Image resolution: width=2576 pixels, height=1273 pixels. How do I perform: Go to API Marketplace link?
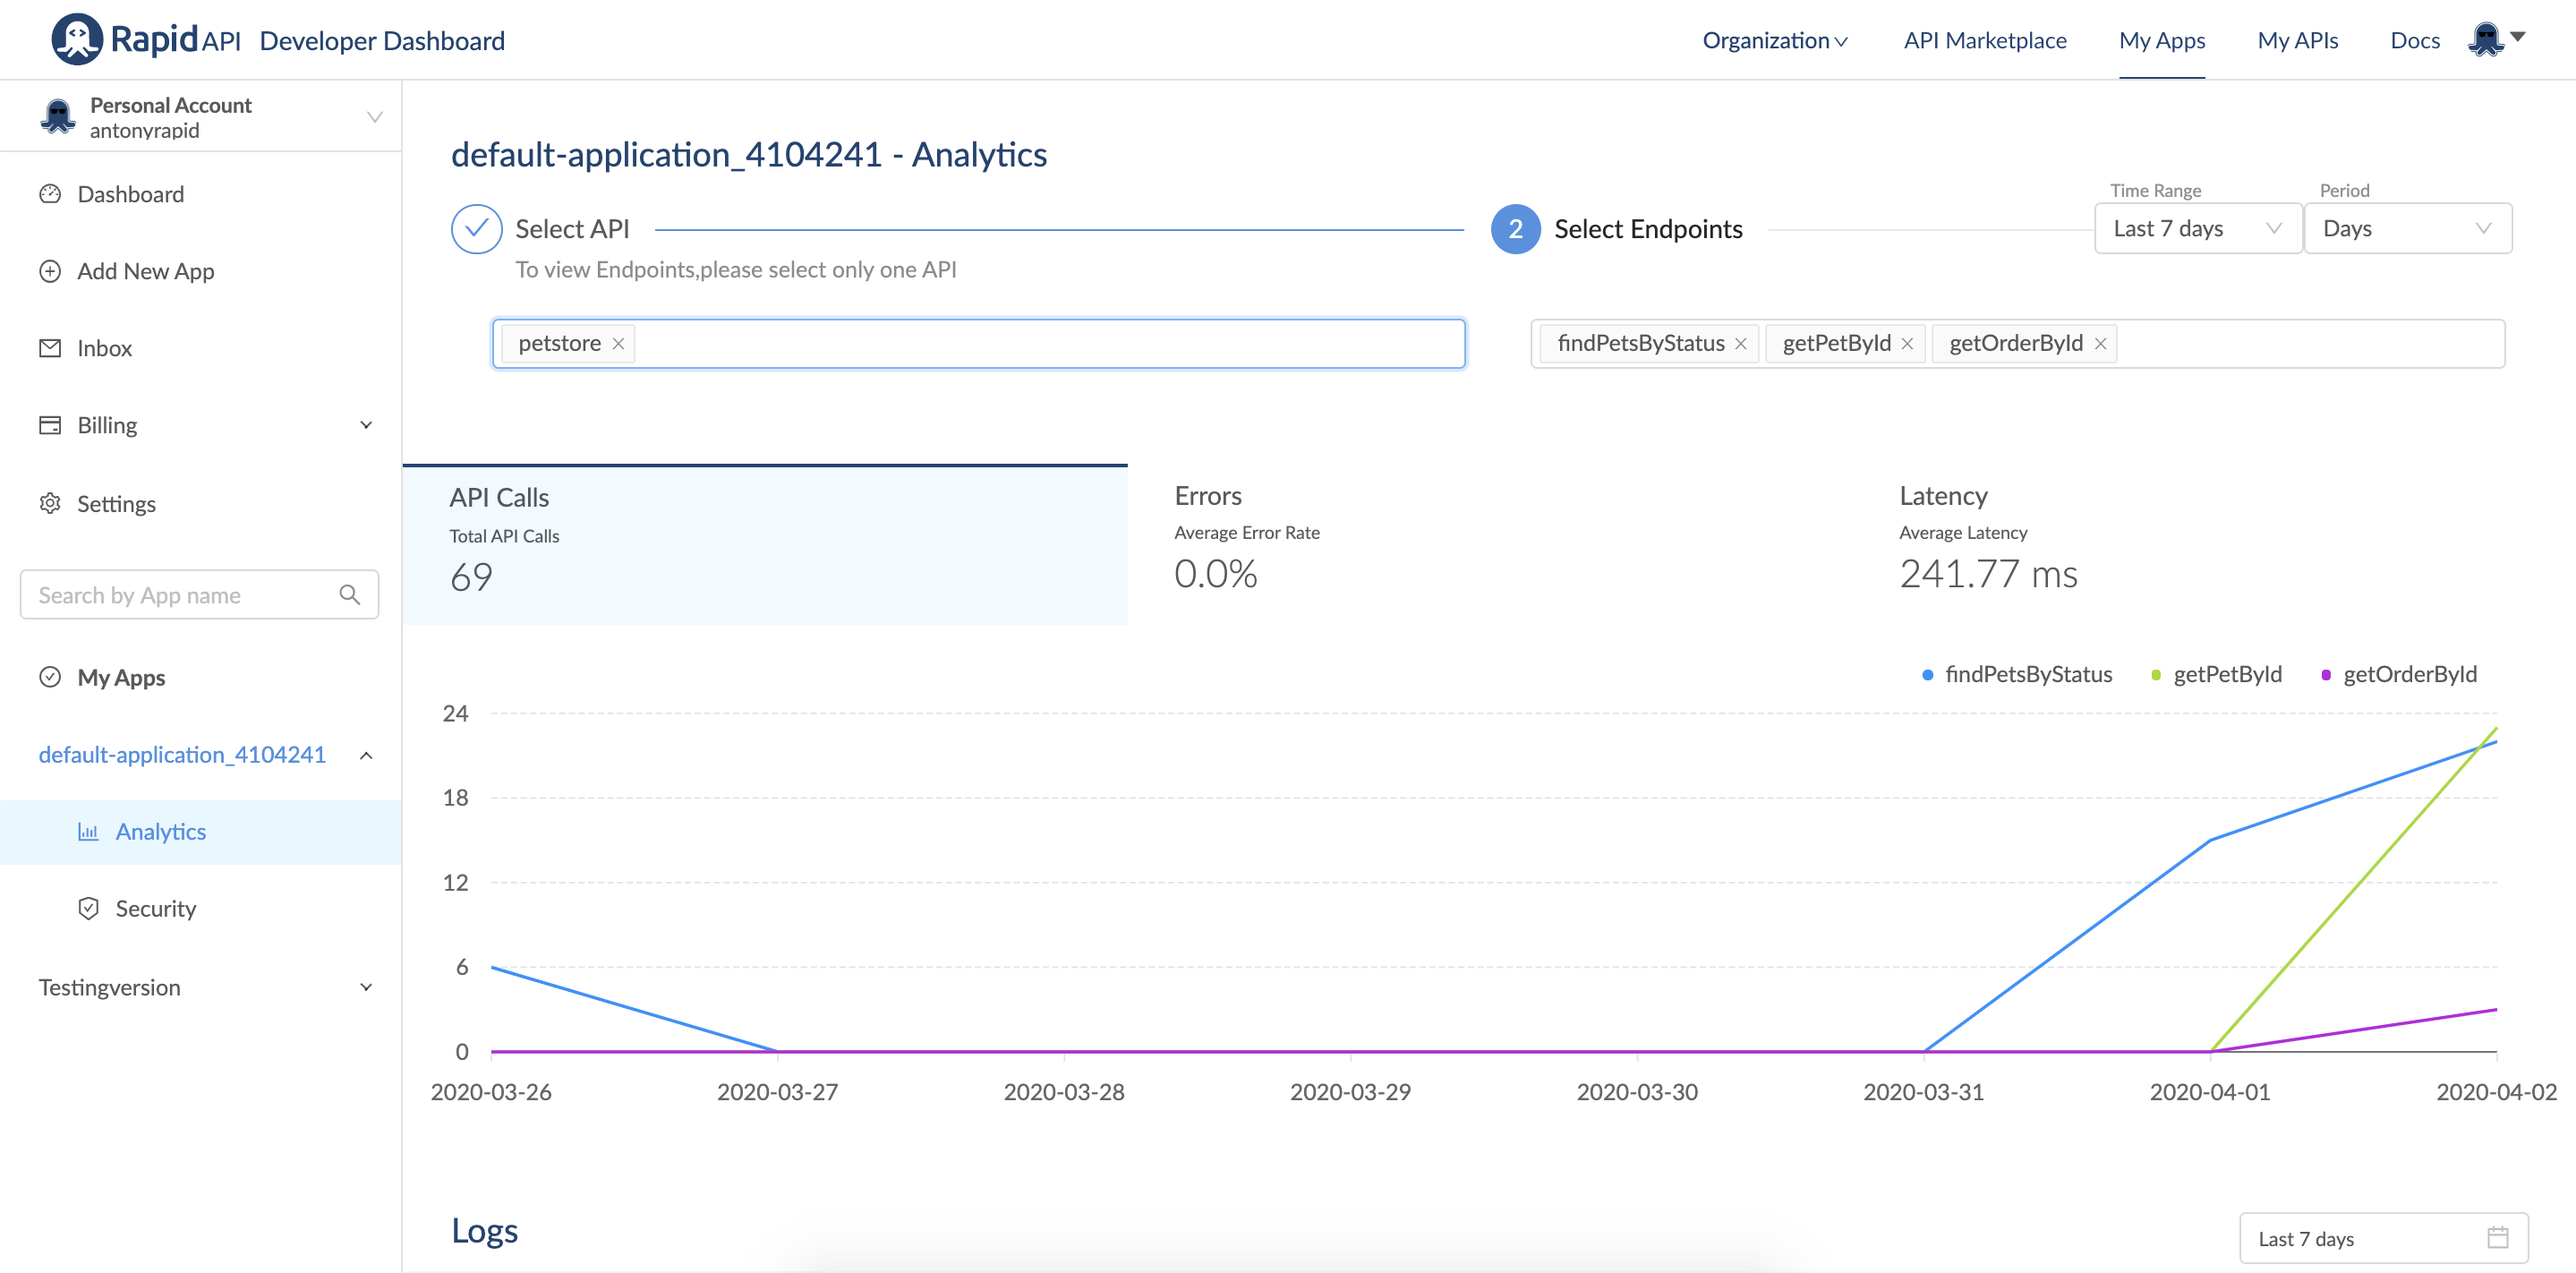coord(1984,40)
